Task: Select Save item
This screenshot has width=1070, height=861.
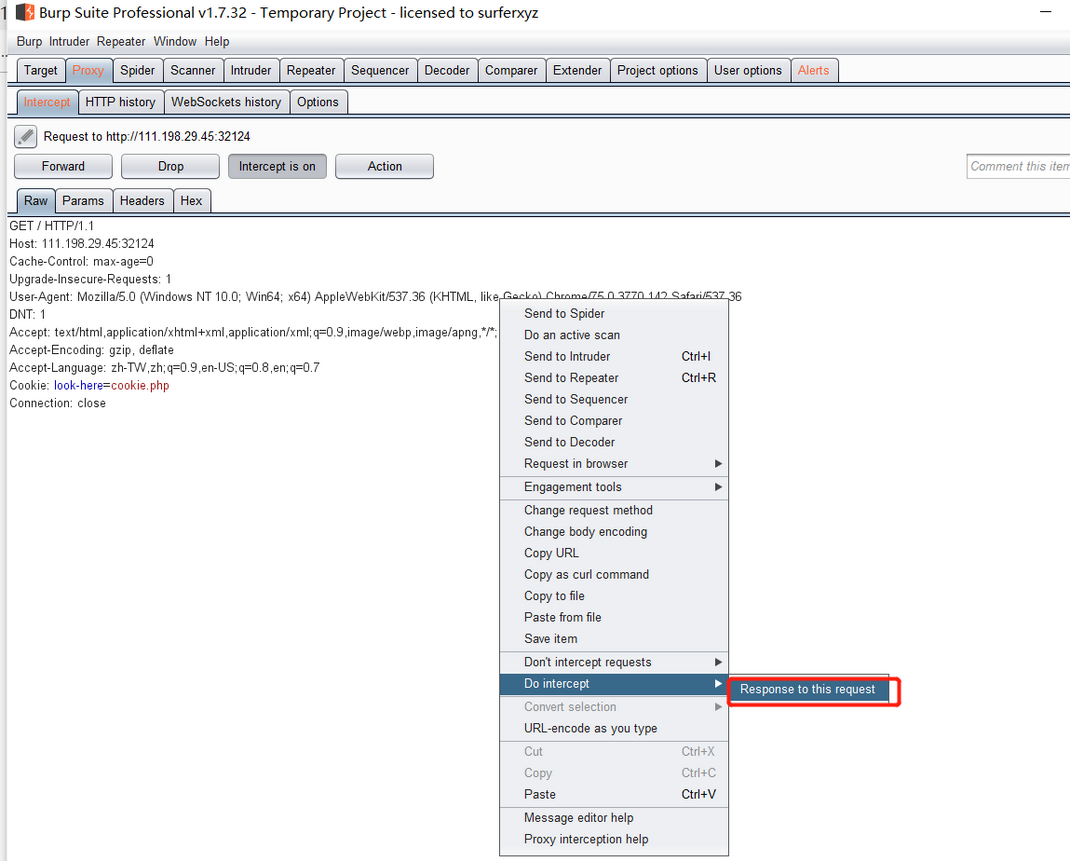Action: (613, 639)
